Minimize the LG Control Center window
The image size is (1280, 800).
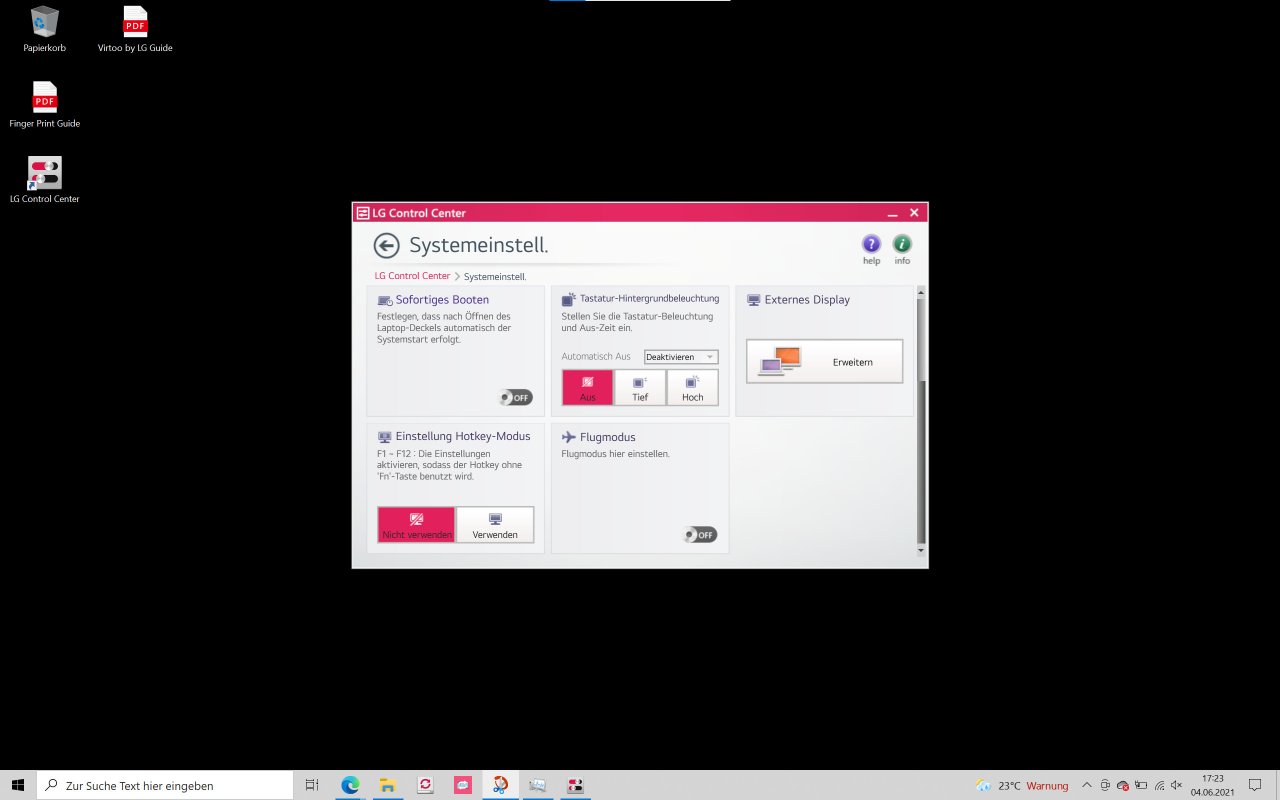point(892,213)
